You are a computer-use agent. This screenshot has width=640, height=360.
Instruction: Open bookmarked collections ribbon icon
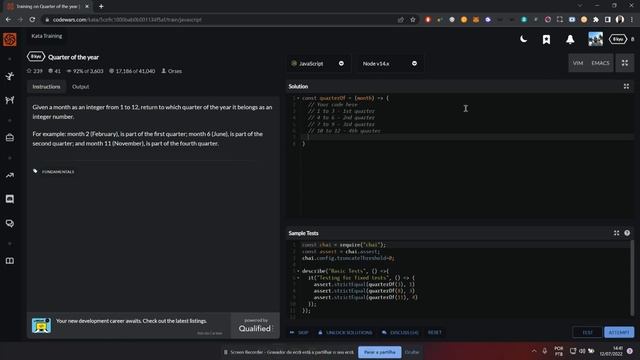pos(546,39)
